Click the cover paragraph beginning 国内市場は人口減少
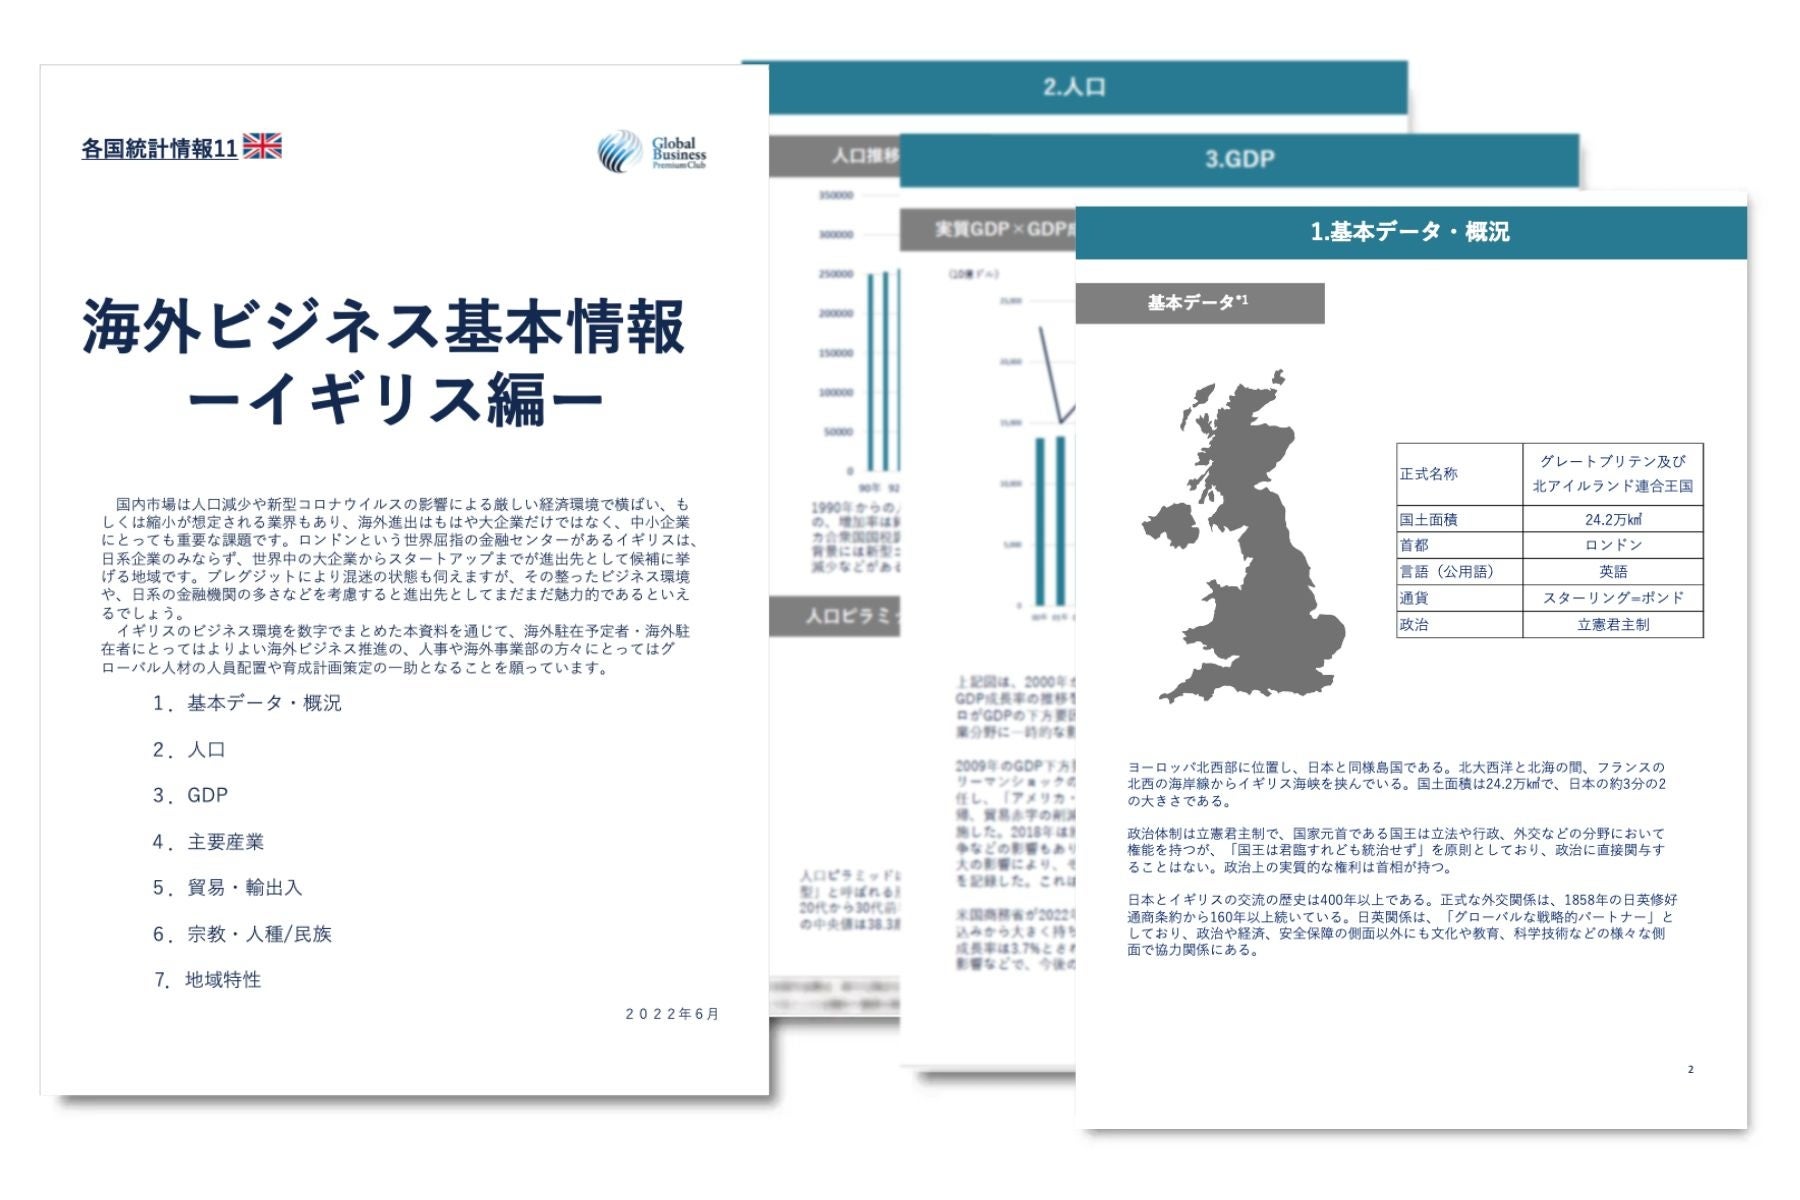Image resolution: width=1800 pixels, height=1200 pixels. coord(397,558)
